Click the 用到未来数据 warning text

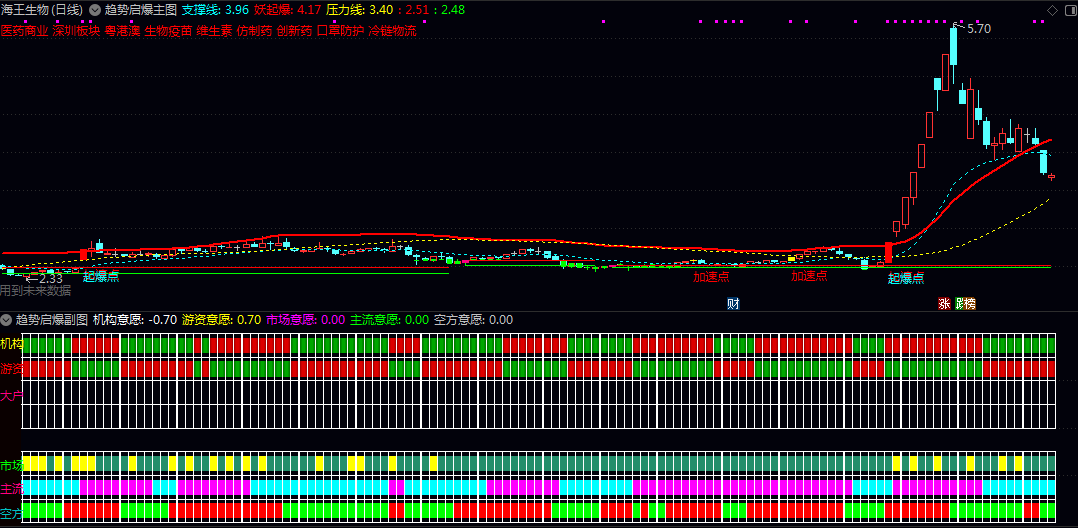(x=36, y=291)
